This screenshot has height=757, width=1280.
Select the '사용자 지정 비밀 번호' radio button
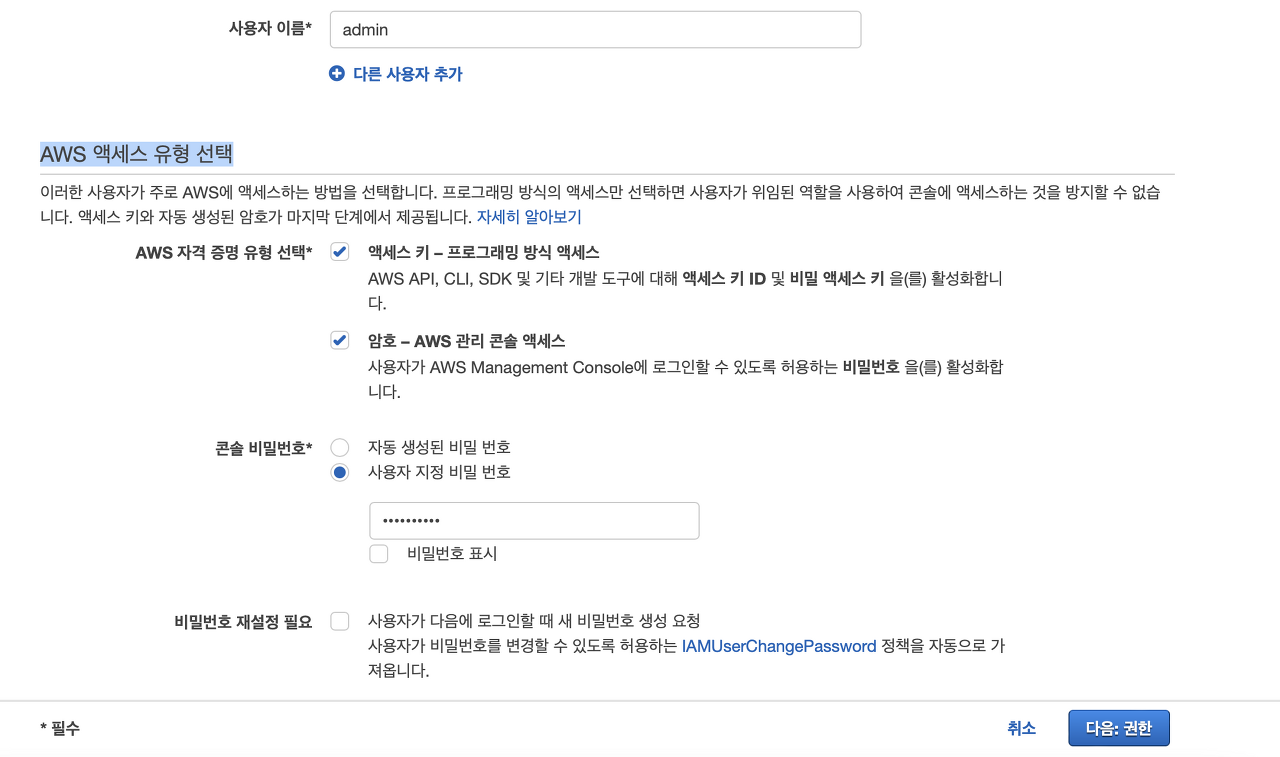[340, 472]
